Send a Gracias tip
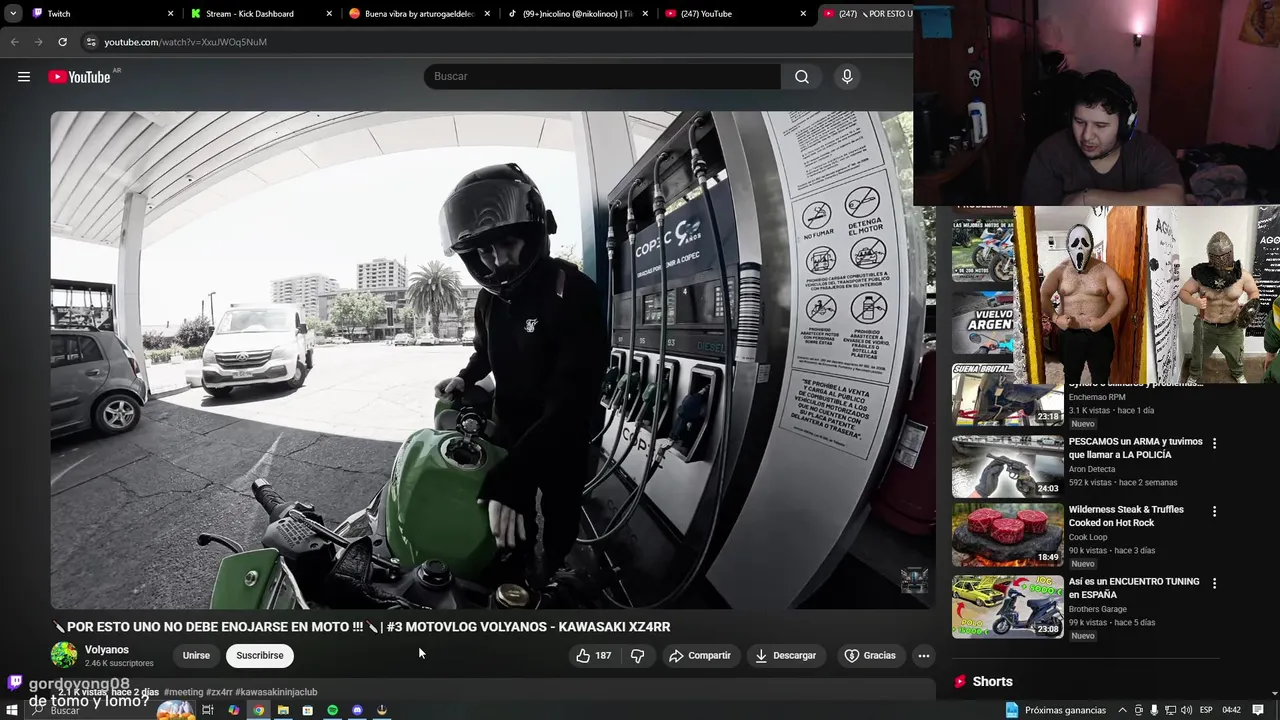This screenshot has width=1280, height=720. [x=870, y=656]
